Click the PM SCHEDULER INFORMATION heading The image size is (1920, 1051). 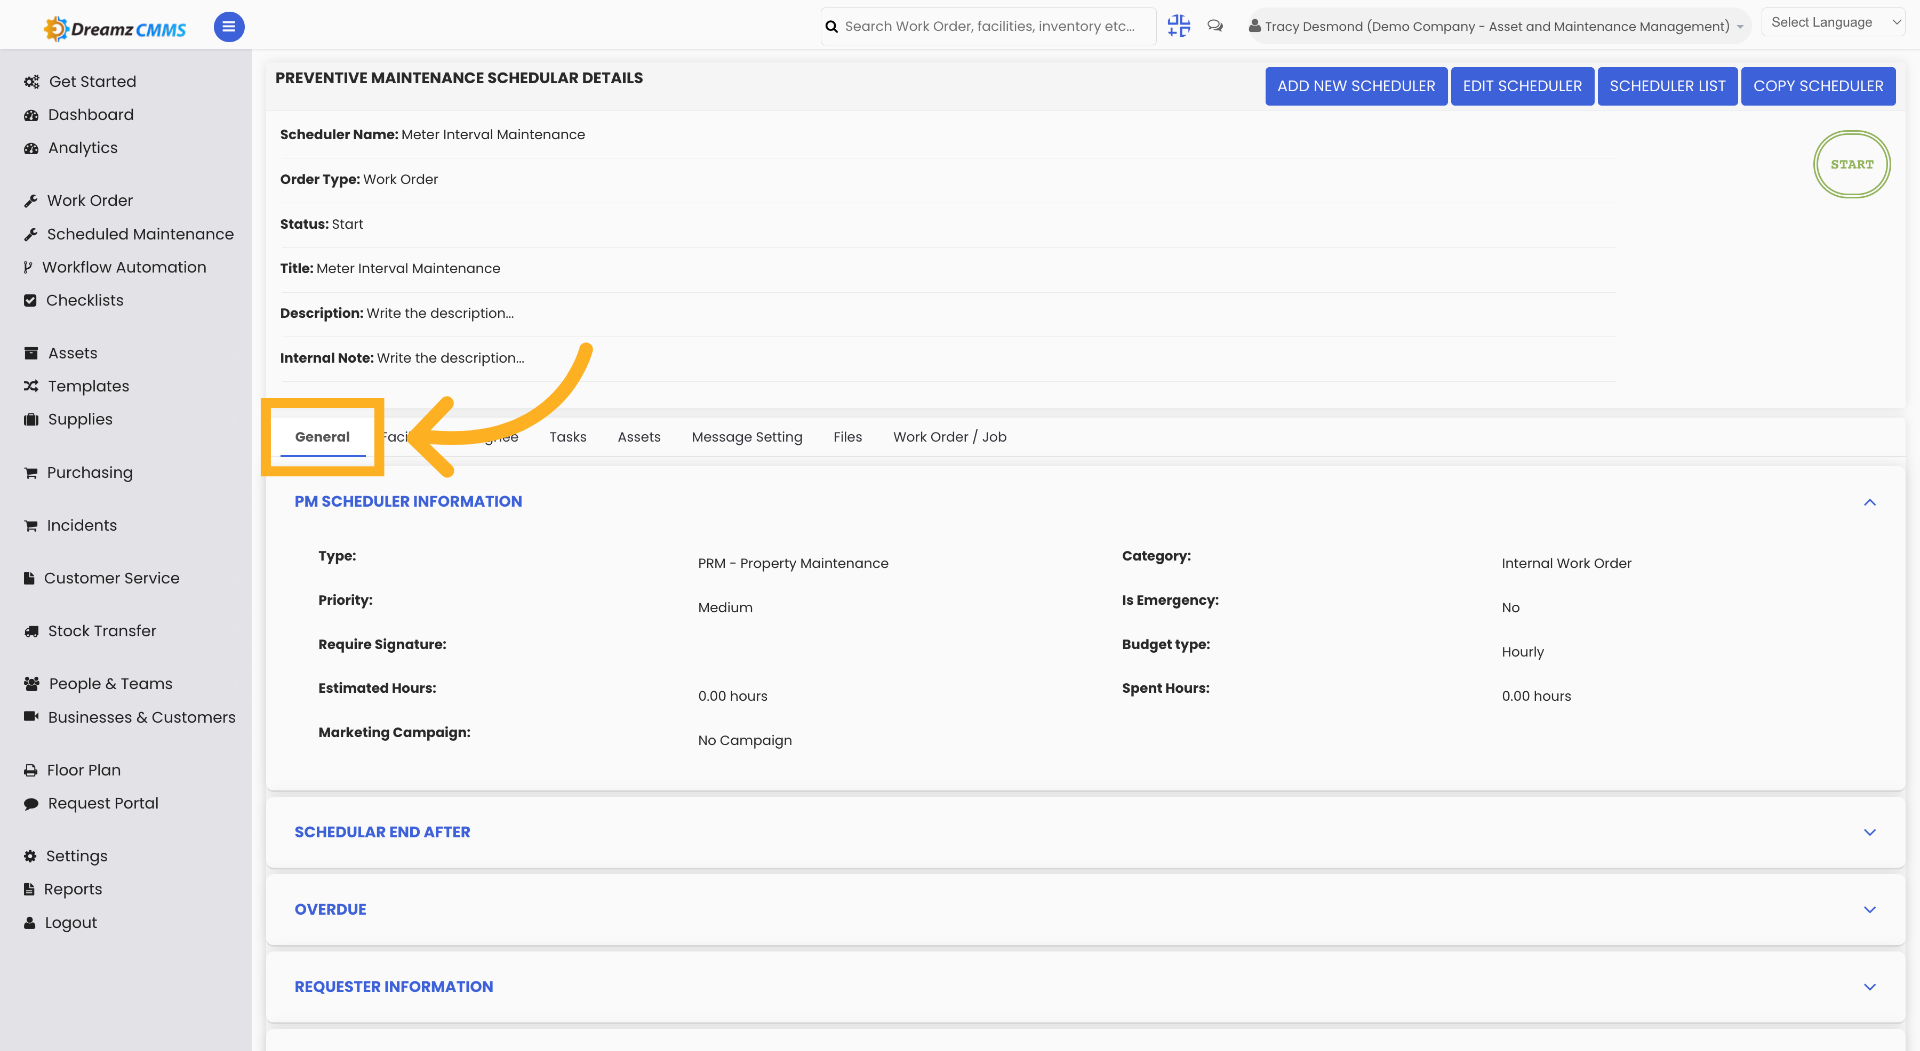click(x=408, y=502)
